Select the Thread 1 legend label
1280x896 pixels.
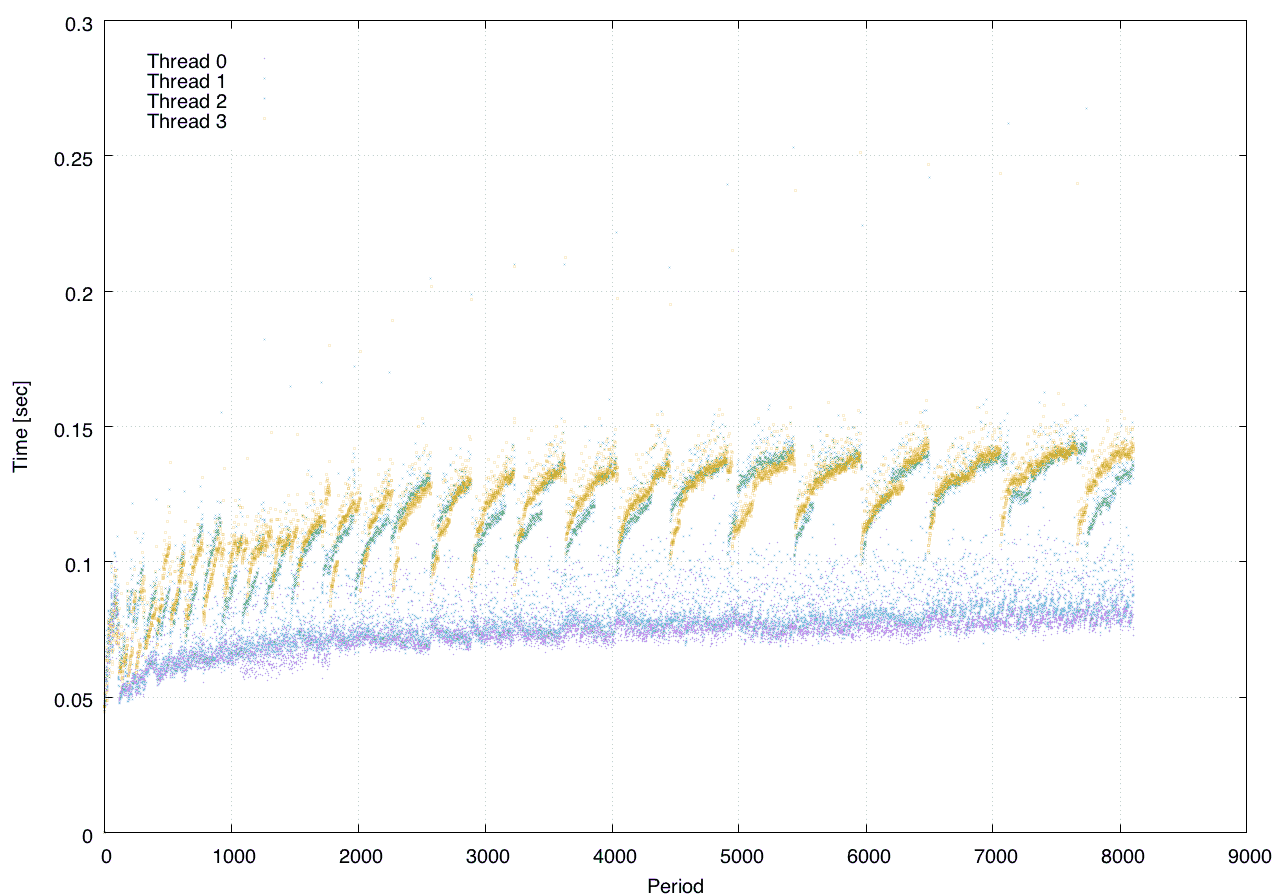(x=187, y=81)
